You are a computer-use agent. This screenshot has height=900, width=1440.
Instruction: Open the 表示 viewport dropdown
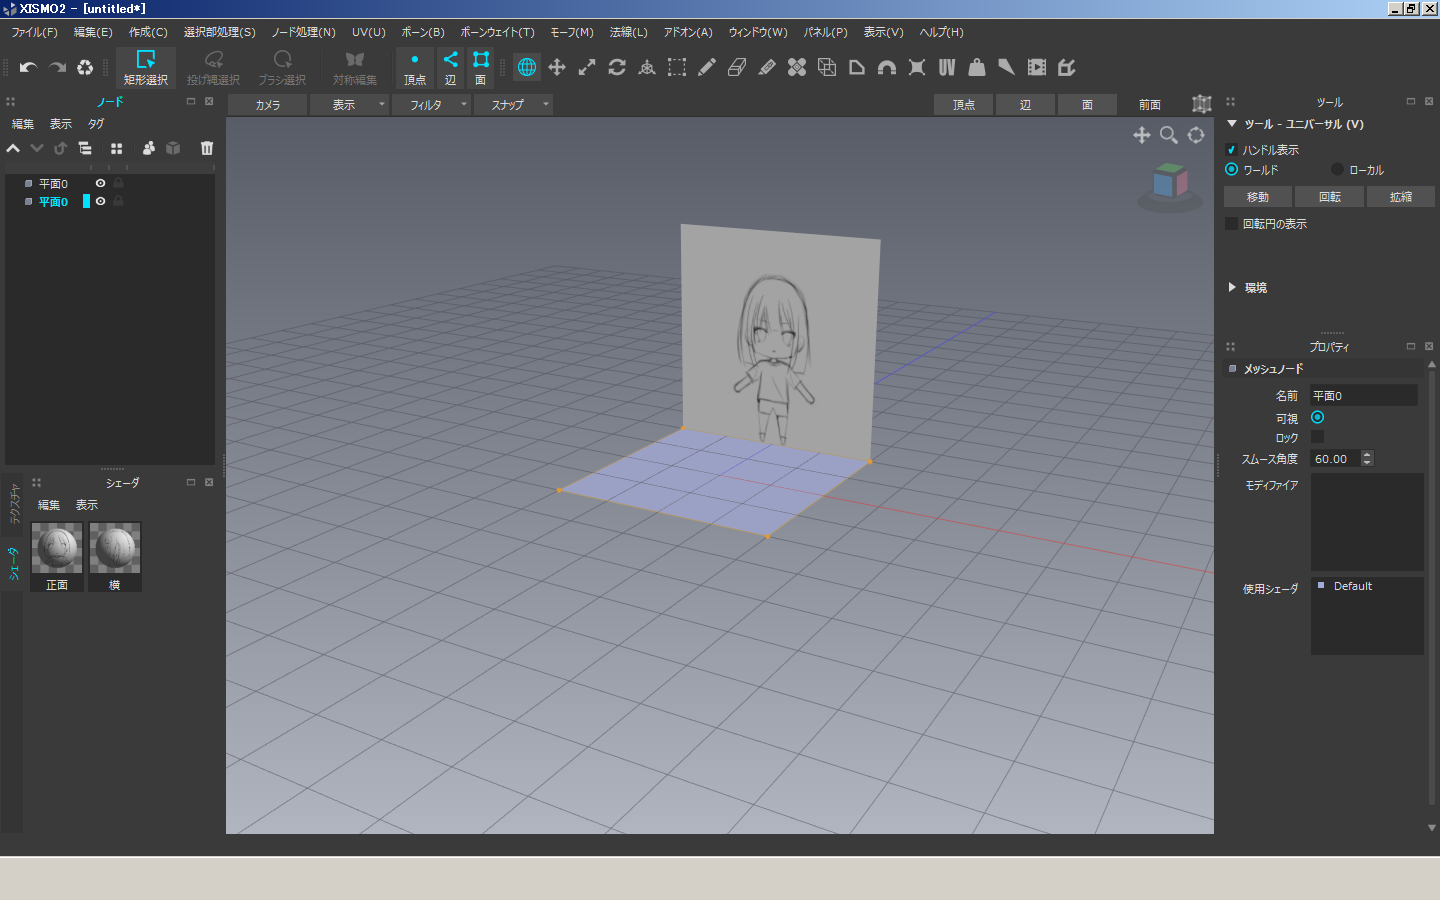(349, 104)
